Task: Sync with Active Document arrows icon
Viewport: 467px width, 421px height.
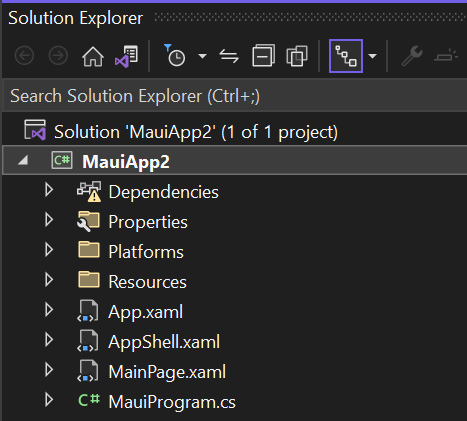Action: [229, 56]
